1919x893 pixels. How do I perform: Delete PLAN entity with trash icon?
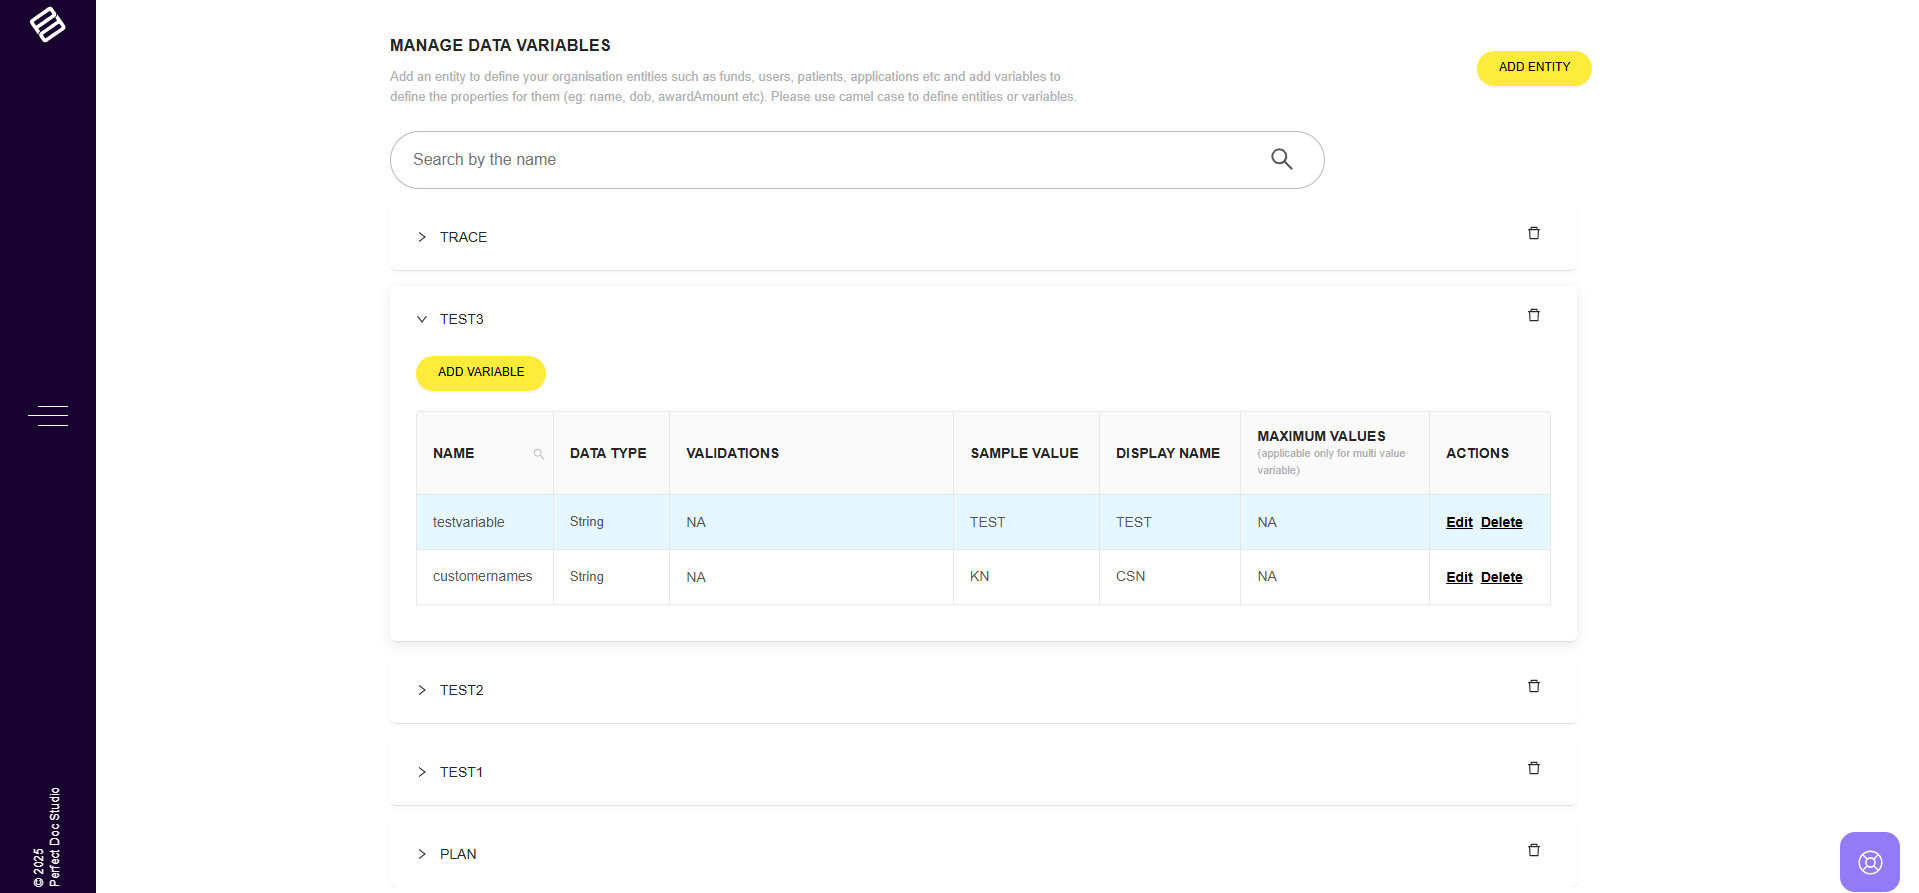(1533, 851)
